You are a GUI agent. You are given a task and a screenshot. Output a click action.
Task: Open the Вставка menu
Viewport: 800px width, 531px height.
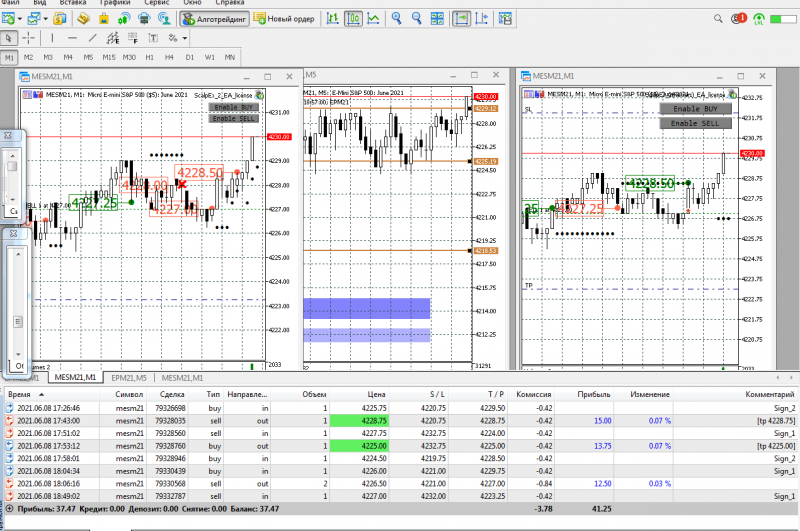point(73,3)
